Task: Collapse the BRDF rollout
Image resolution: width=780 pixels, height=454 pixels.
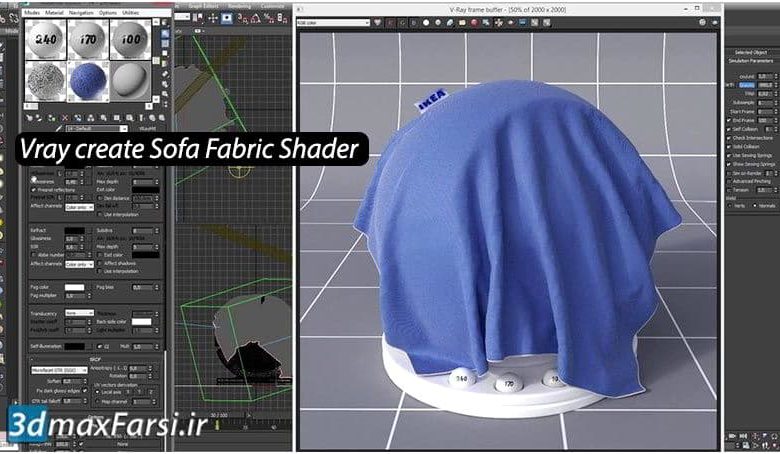Action: pyautogui.click(x=95, y=359)
